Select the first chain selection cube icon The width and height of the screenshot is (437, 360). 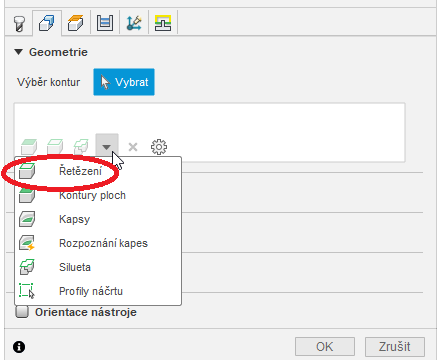[x=29, y=147]
